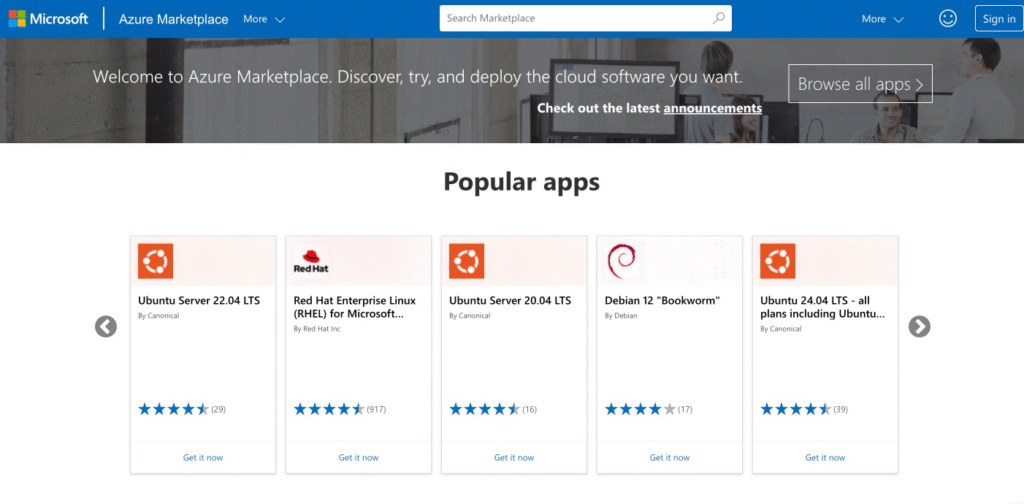Click the star rating of Ubuntu Server 22.04

tap(173, 409)
